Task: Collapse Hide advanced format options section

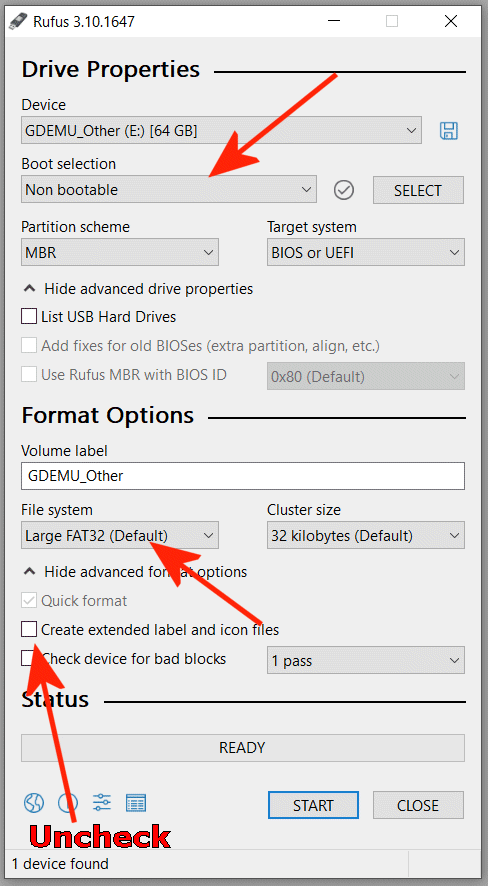Action: click(134, 571)
